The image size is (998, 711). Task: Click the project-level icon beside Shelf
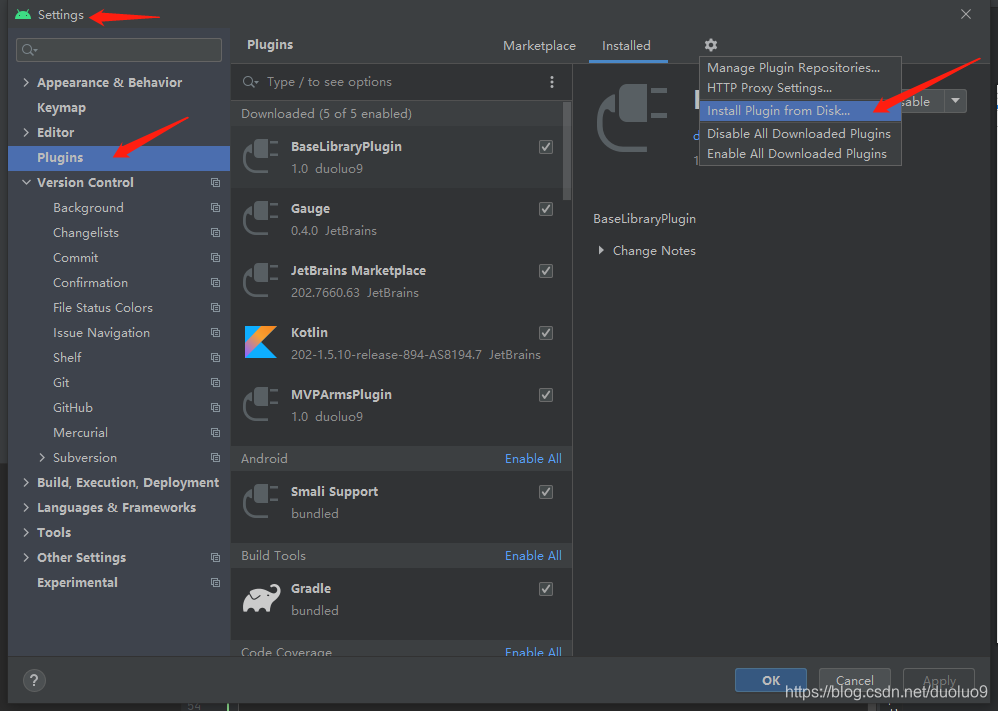[216, 358]
